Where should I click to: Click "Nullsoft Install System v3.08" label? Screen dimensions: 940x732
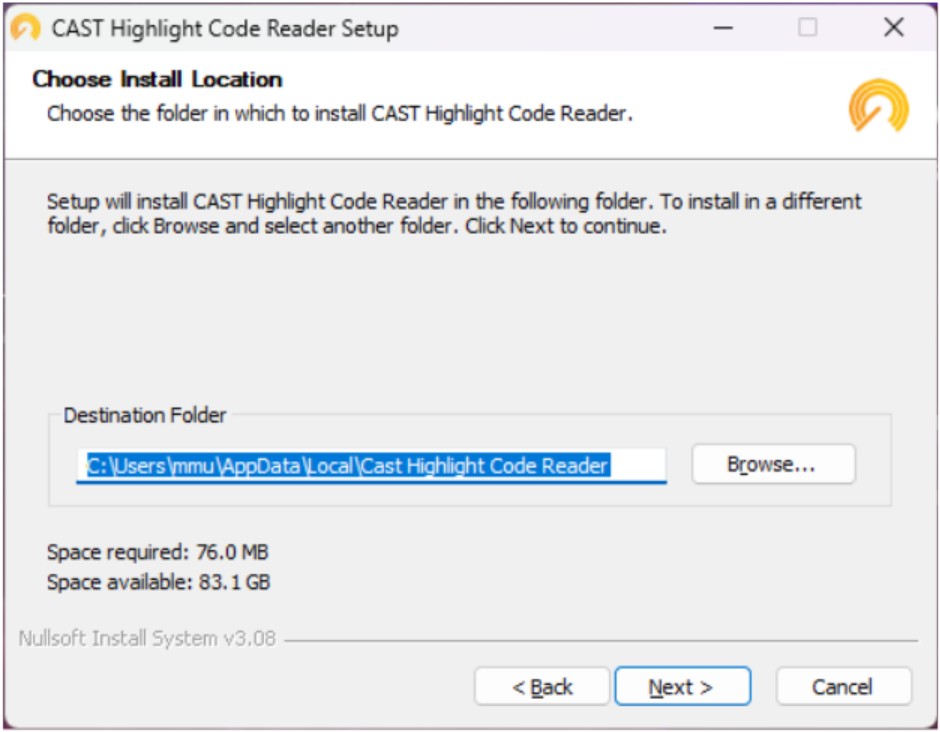point(147,638)
